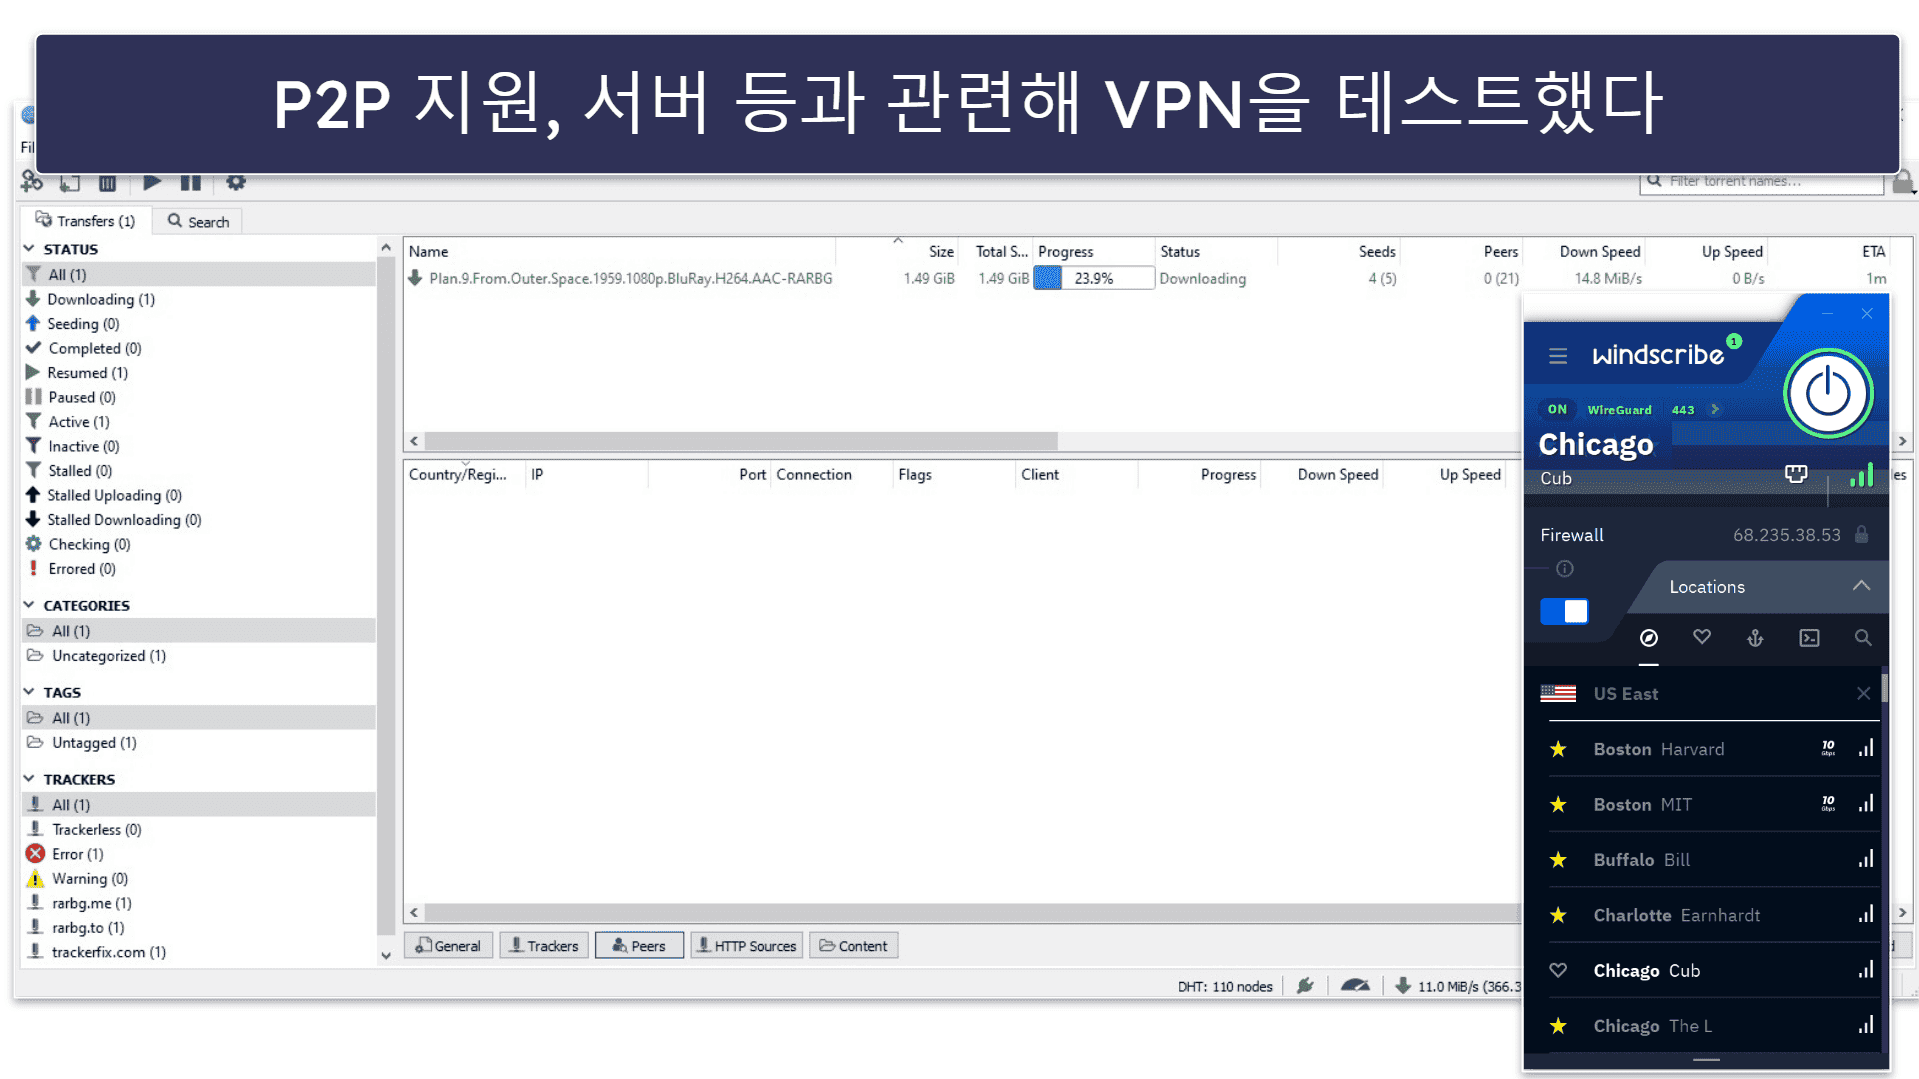The width and height of the screenshot is (1919, 1079).
Task: Click the Windscribe power connect button
Action: [x=1827, y=393]
